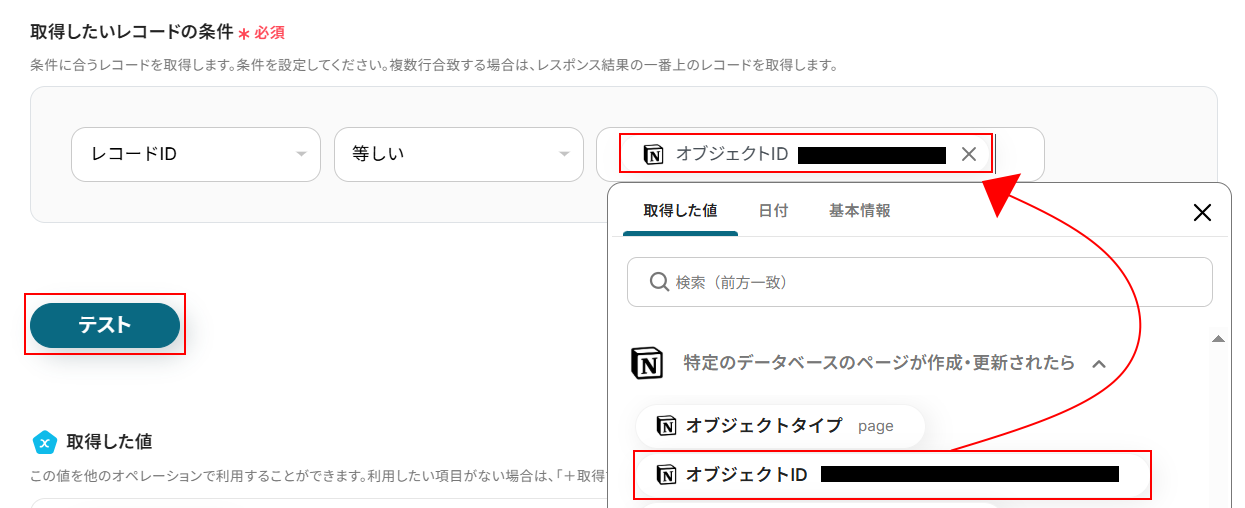This screenshot has height=508, width=1245.
Task: Click Notion icon in the value field
Action: pyautogui.click(x=653, y=154)
